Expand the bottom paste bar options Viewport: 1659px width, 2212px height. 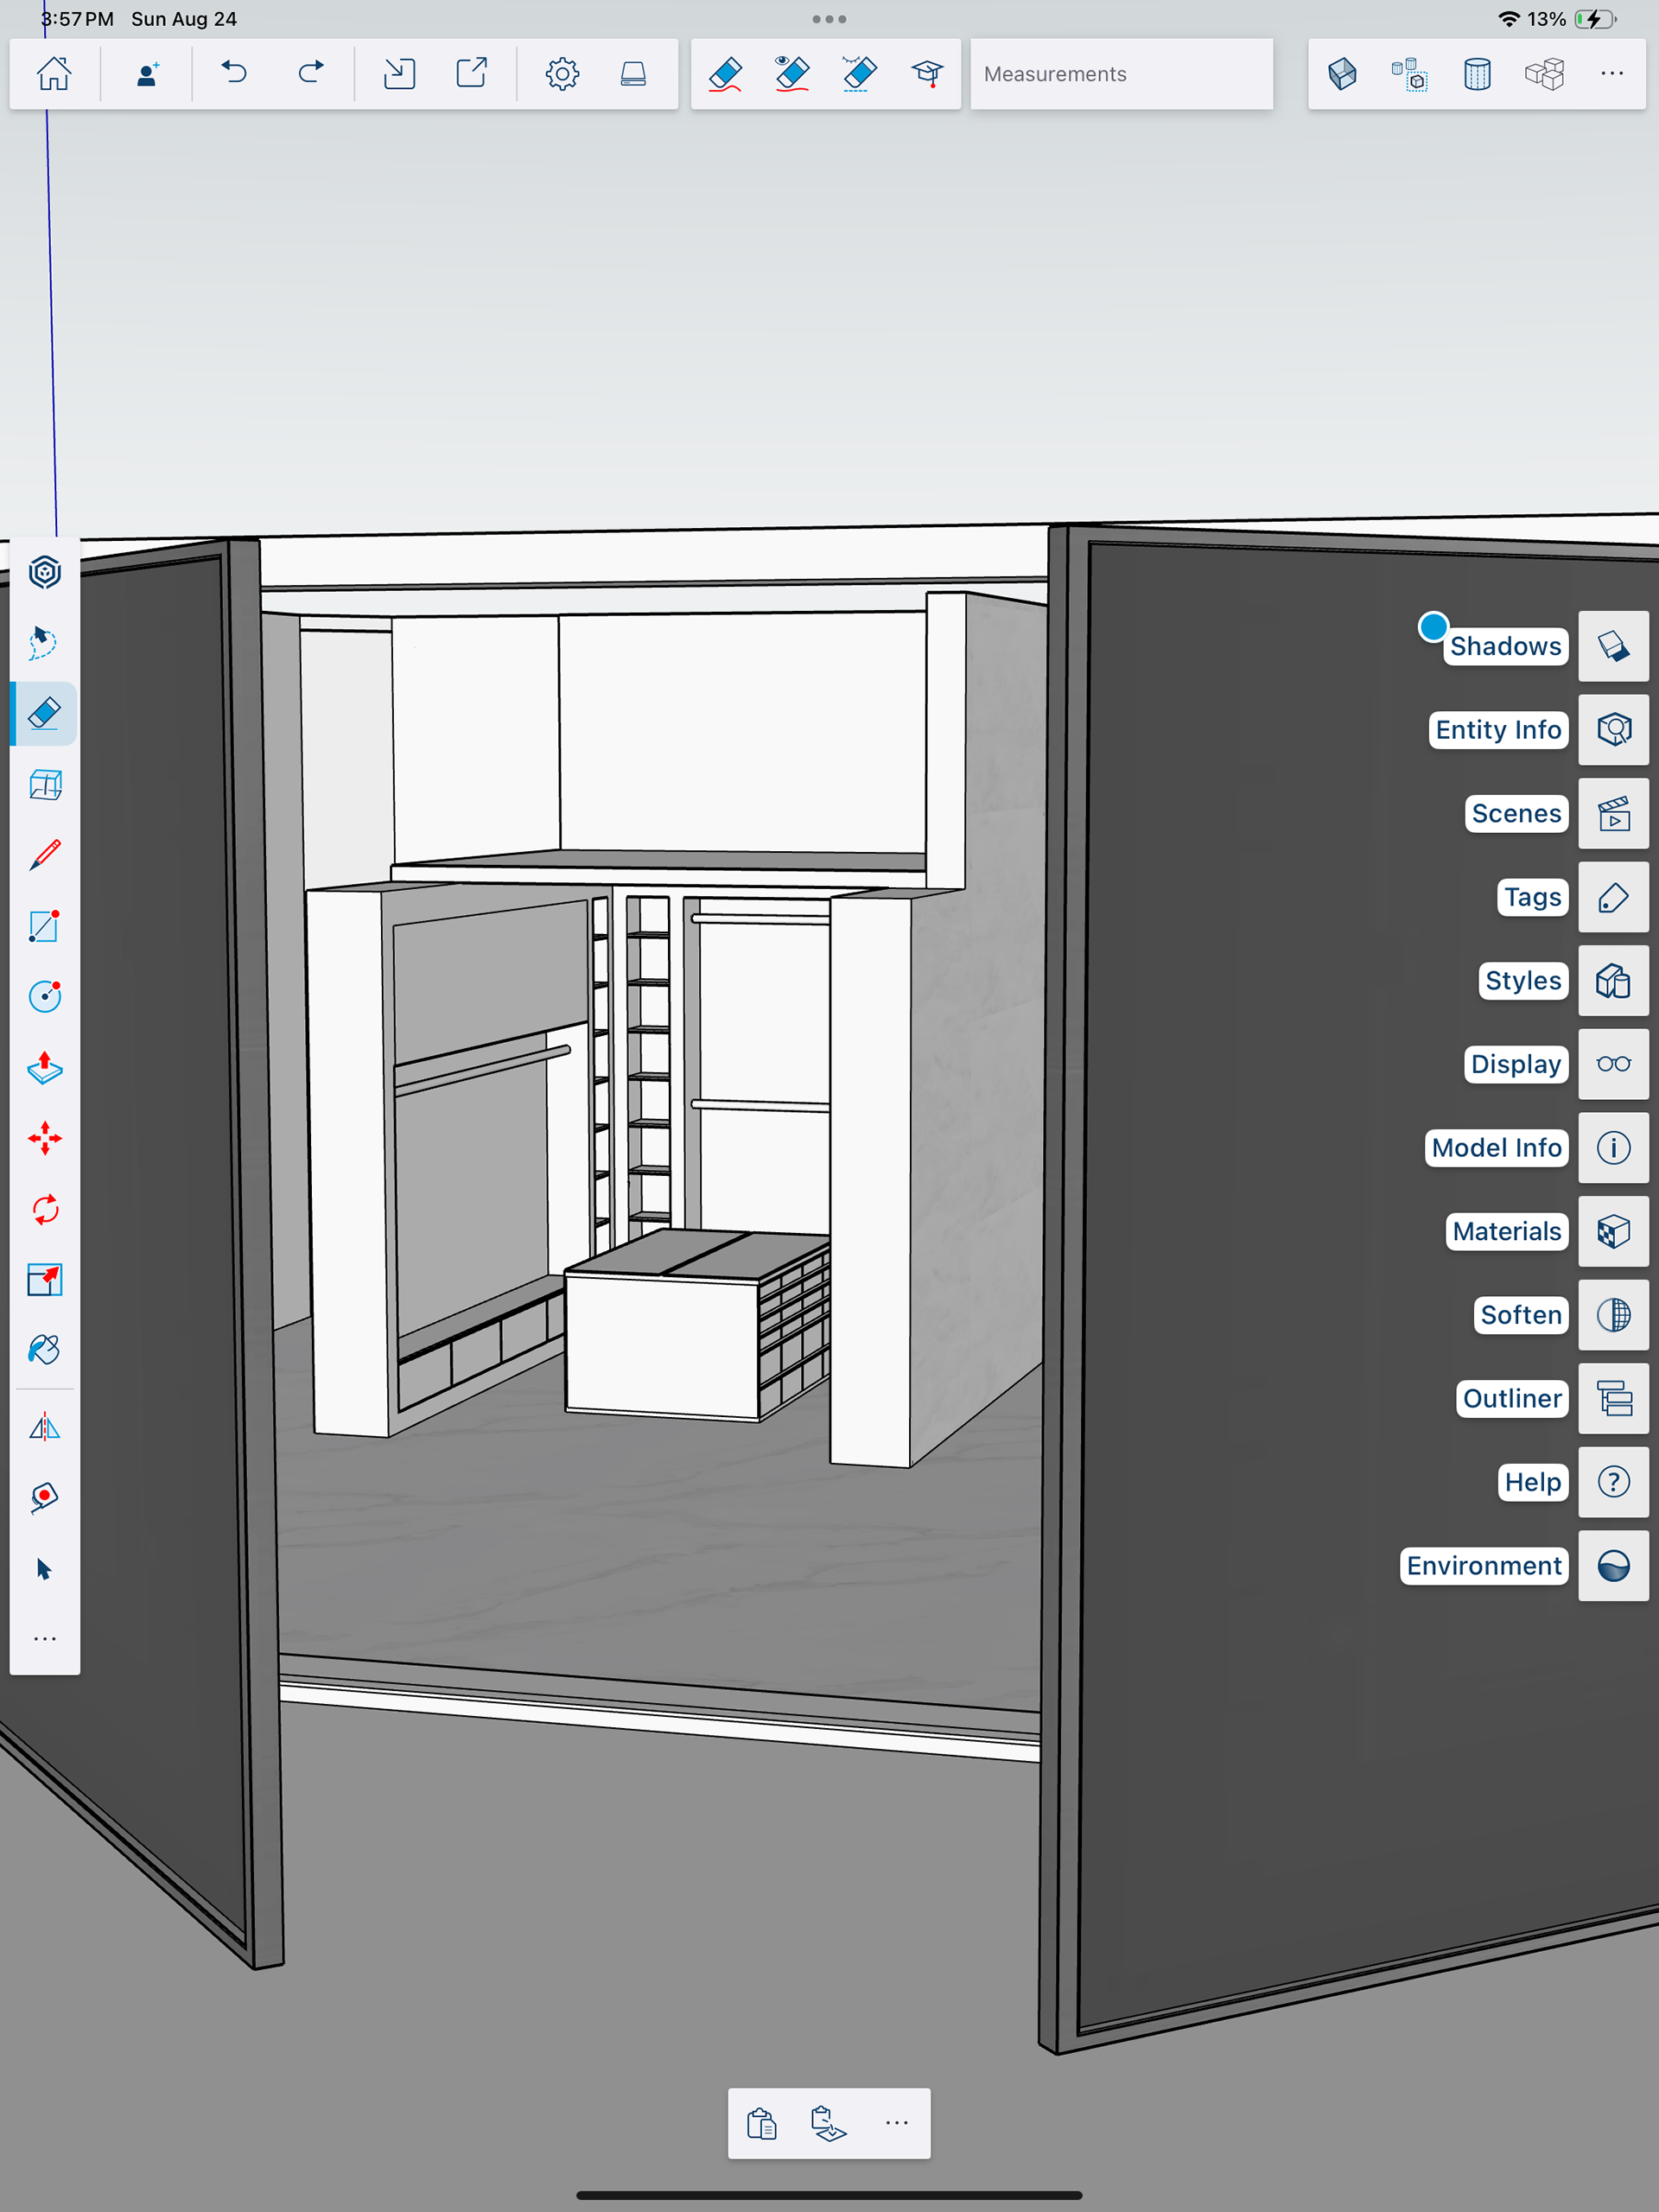[x=896, y=2122]
